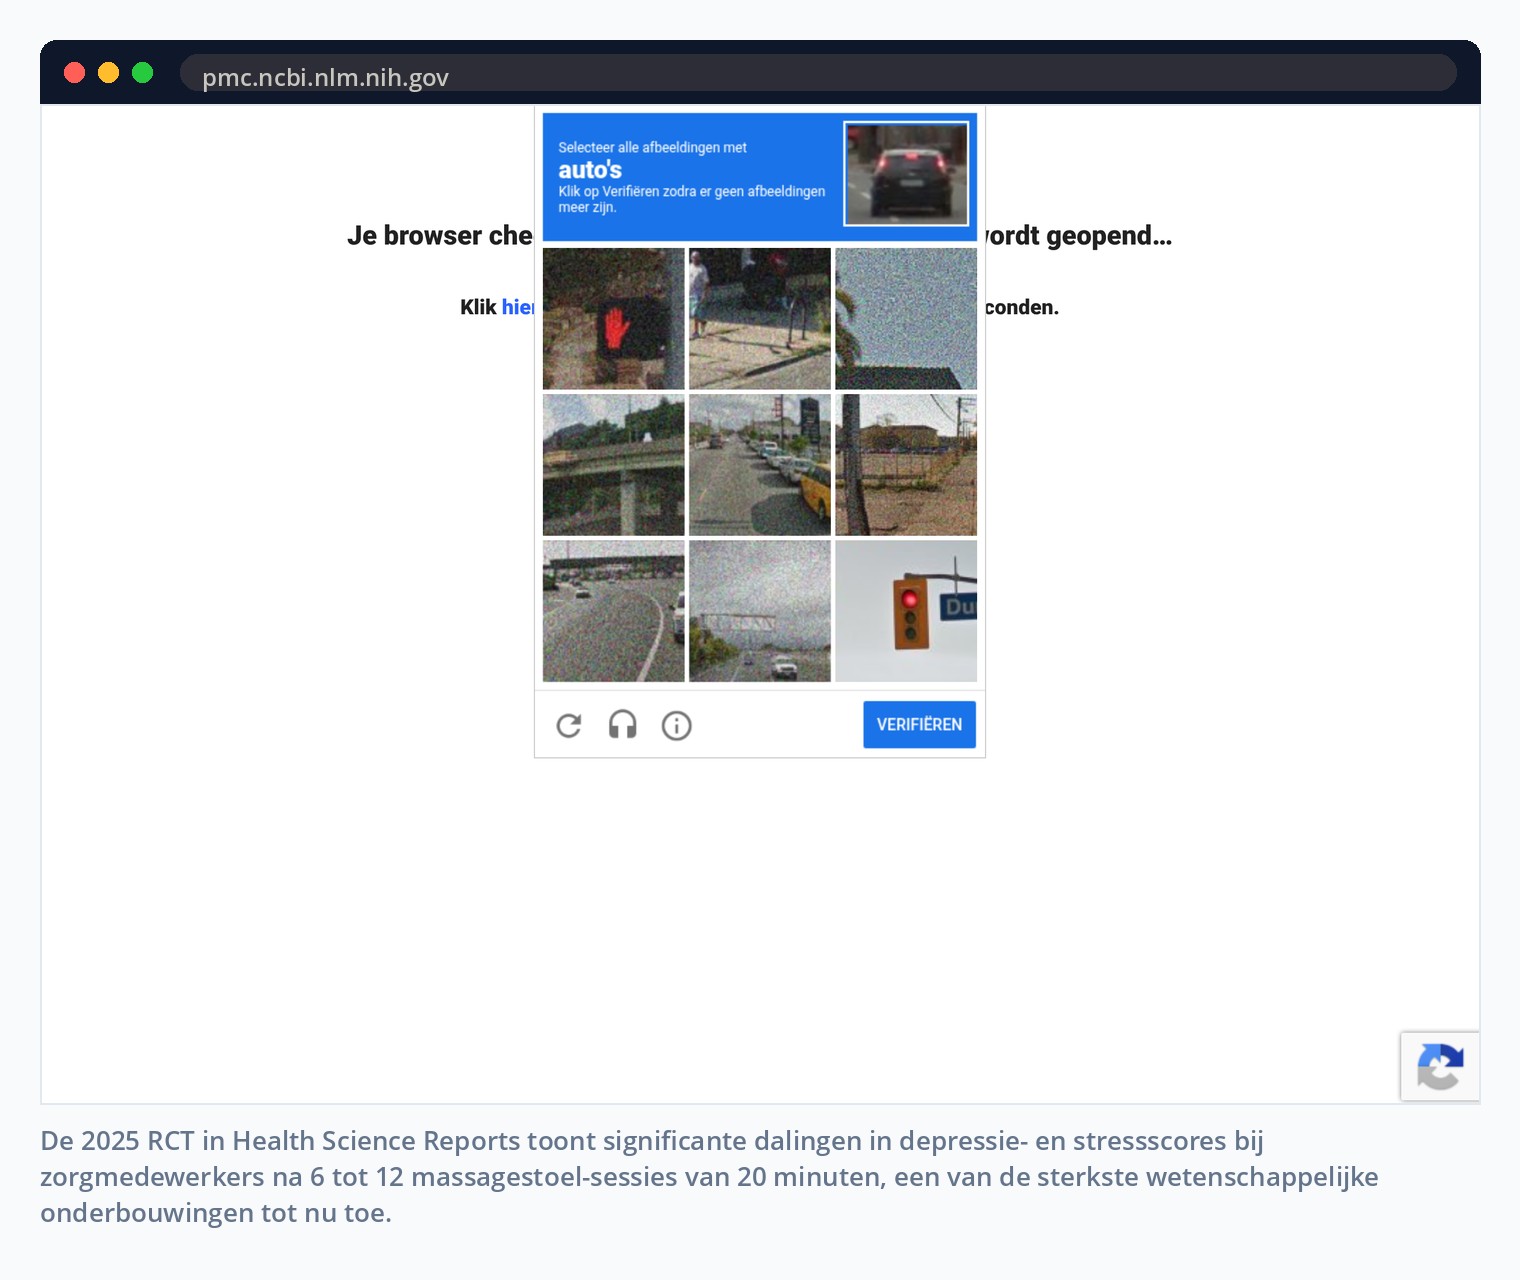1520x1280 pixels.
Task: Click the 'hier' link
Action: (x=518, y=307)
